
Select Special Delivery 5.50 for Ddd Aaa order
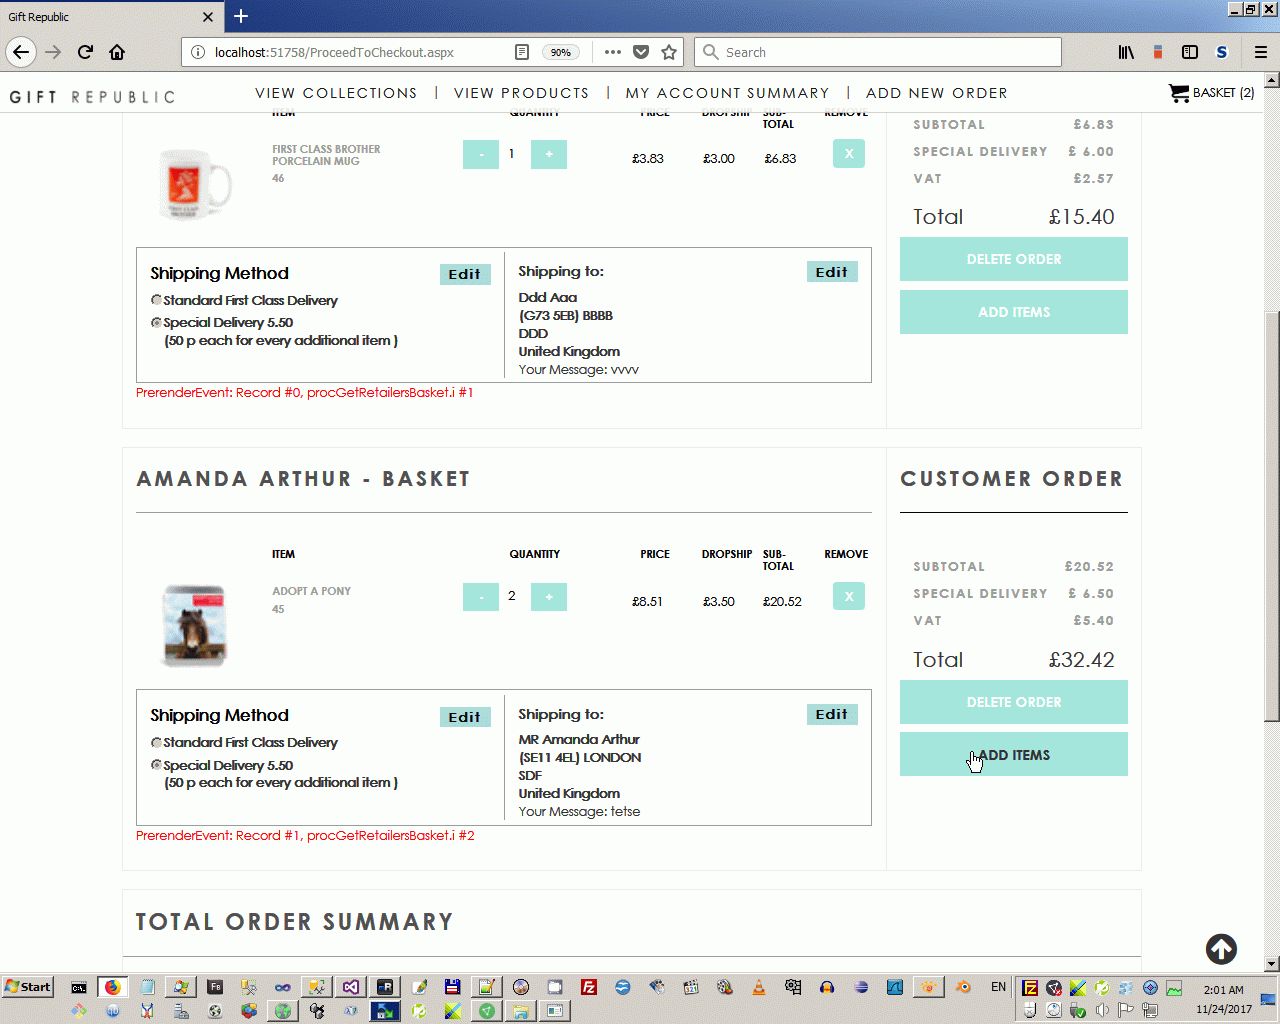[156, 322]
